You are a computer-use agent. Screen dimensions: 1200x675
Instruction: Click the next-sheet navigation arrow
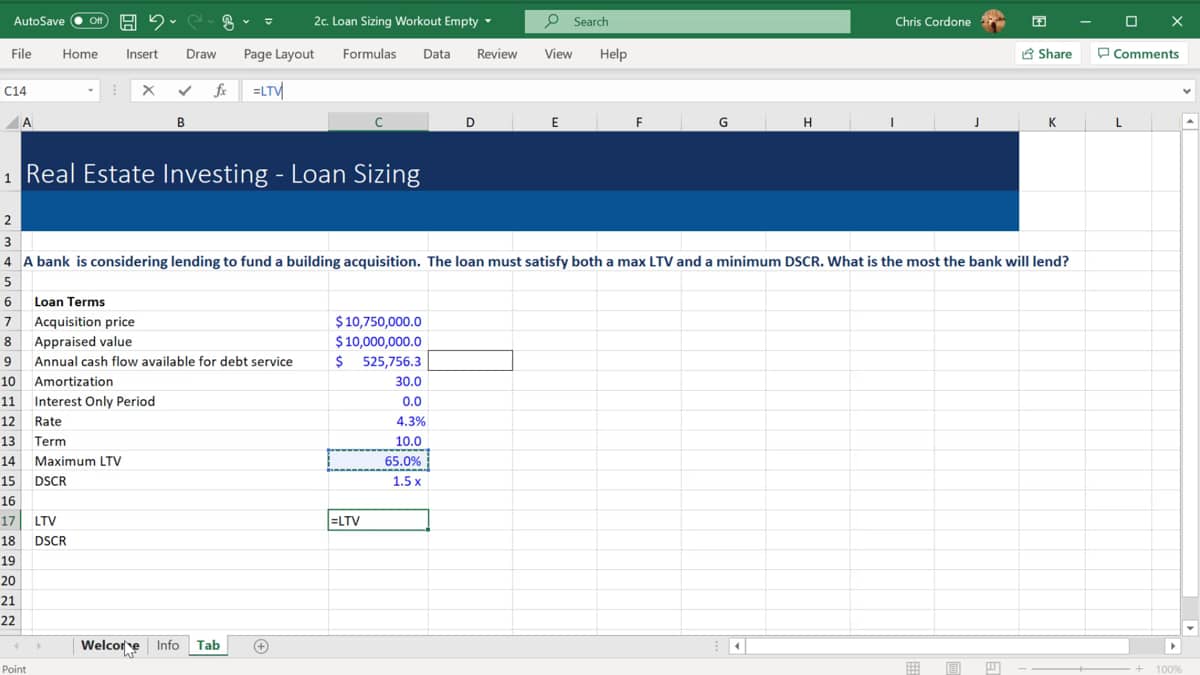coord(41,646)
